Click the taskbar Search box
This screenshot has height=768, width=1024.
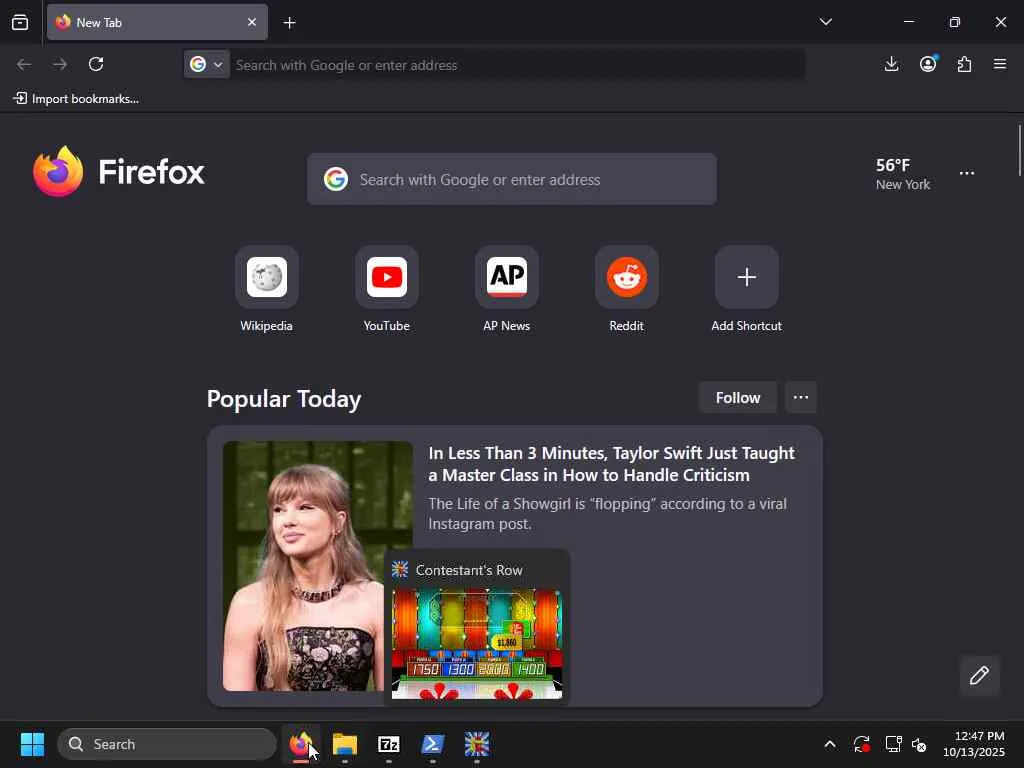tap(167, 744)
